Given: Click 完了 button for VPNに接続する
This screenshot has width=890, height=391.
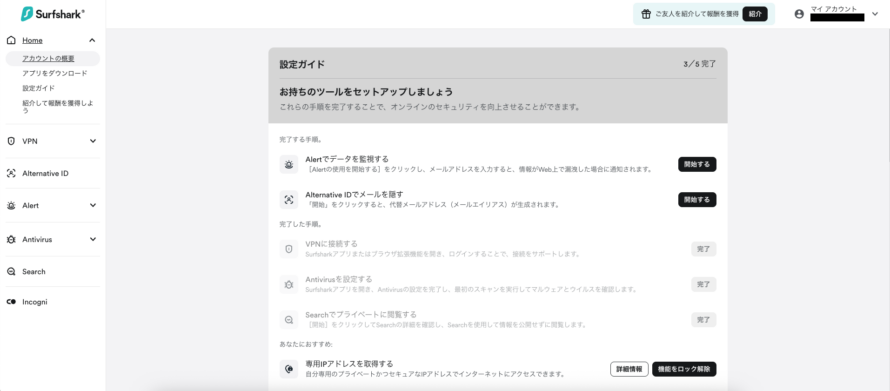Looking at the screenshot, I should coord(704,249).
